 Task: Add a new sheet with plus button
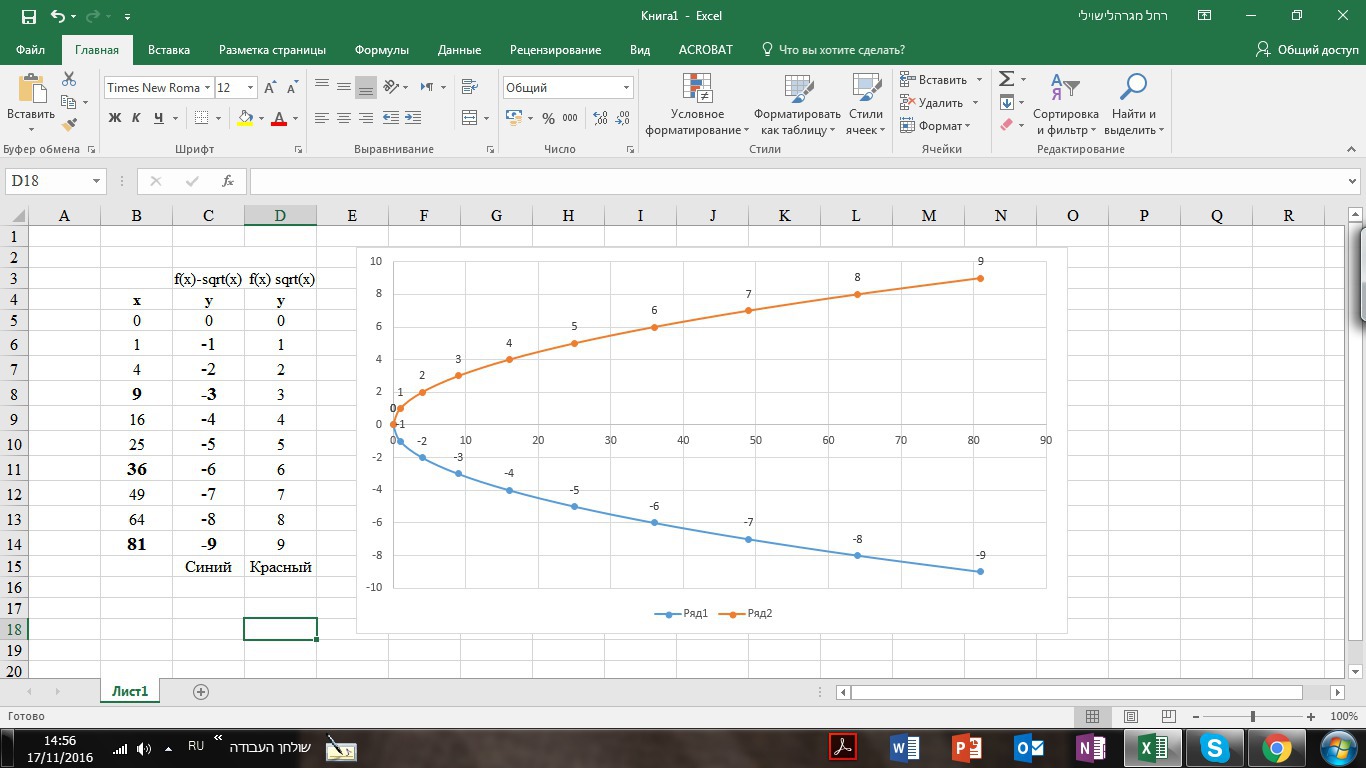point(200,691)
